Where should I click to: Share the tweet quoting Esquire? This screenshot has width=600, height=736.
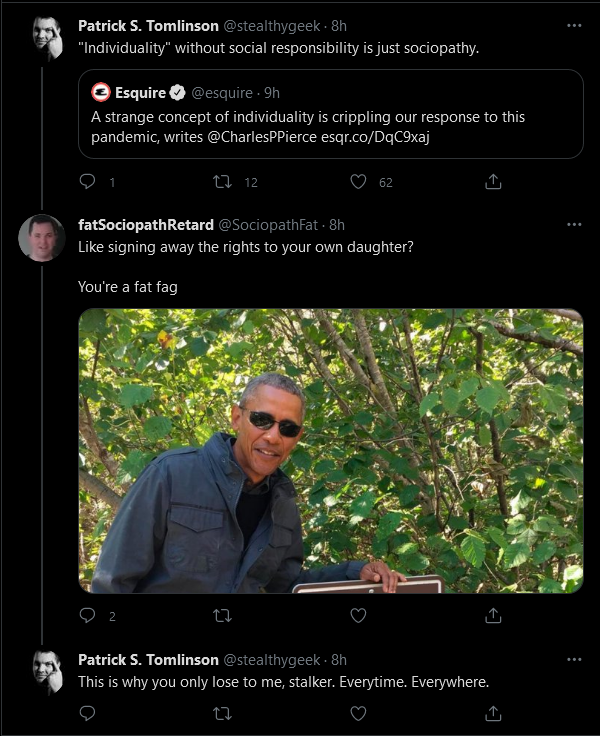pyautogui.click(x=493, y=182)
